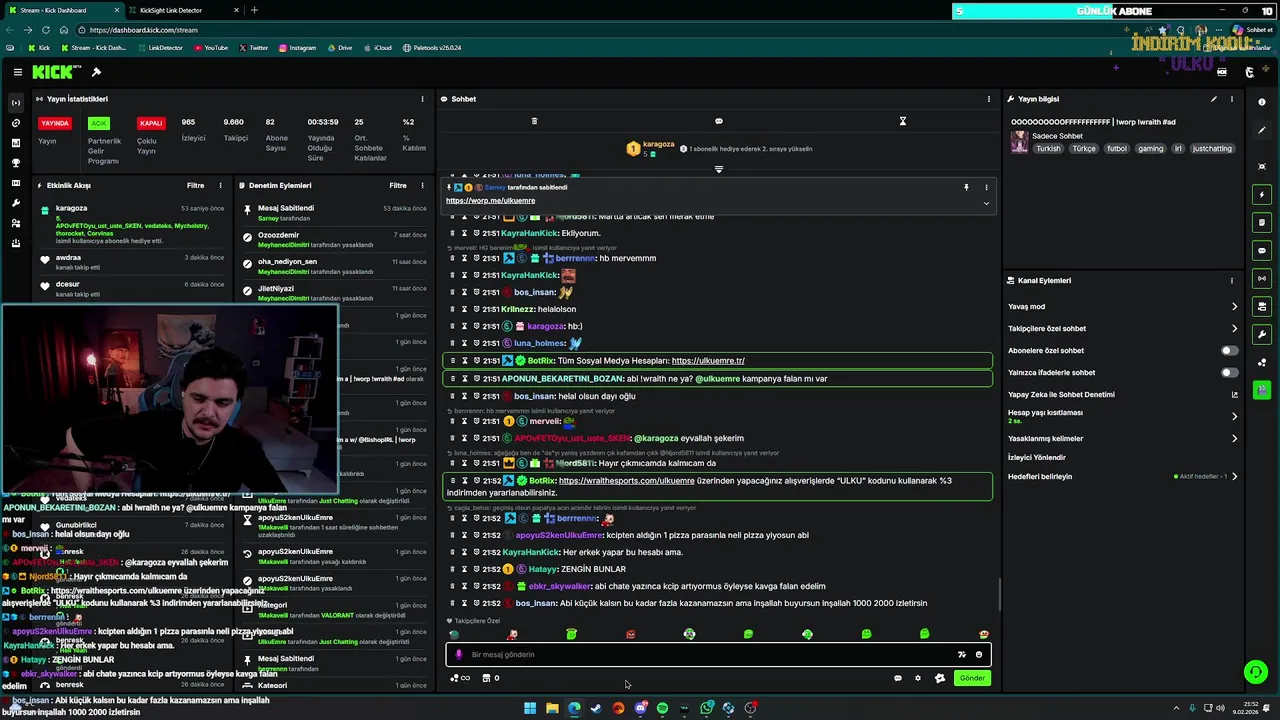Click the translate icon in message box
This screenshot has height=720, width=1280.
(x=961, y=655)
